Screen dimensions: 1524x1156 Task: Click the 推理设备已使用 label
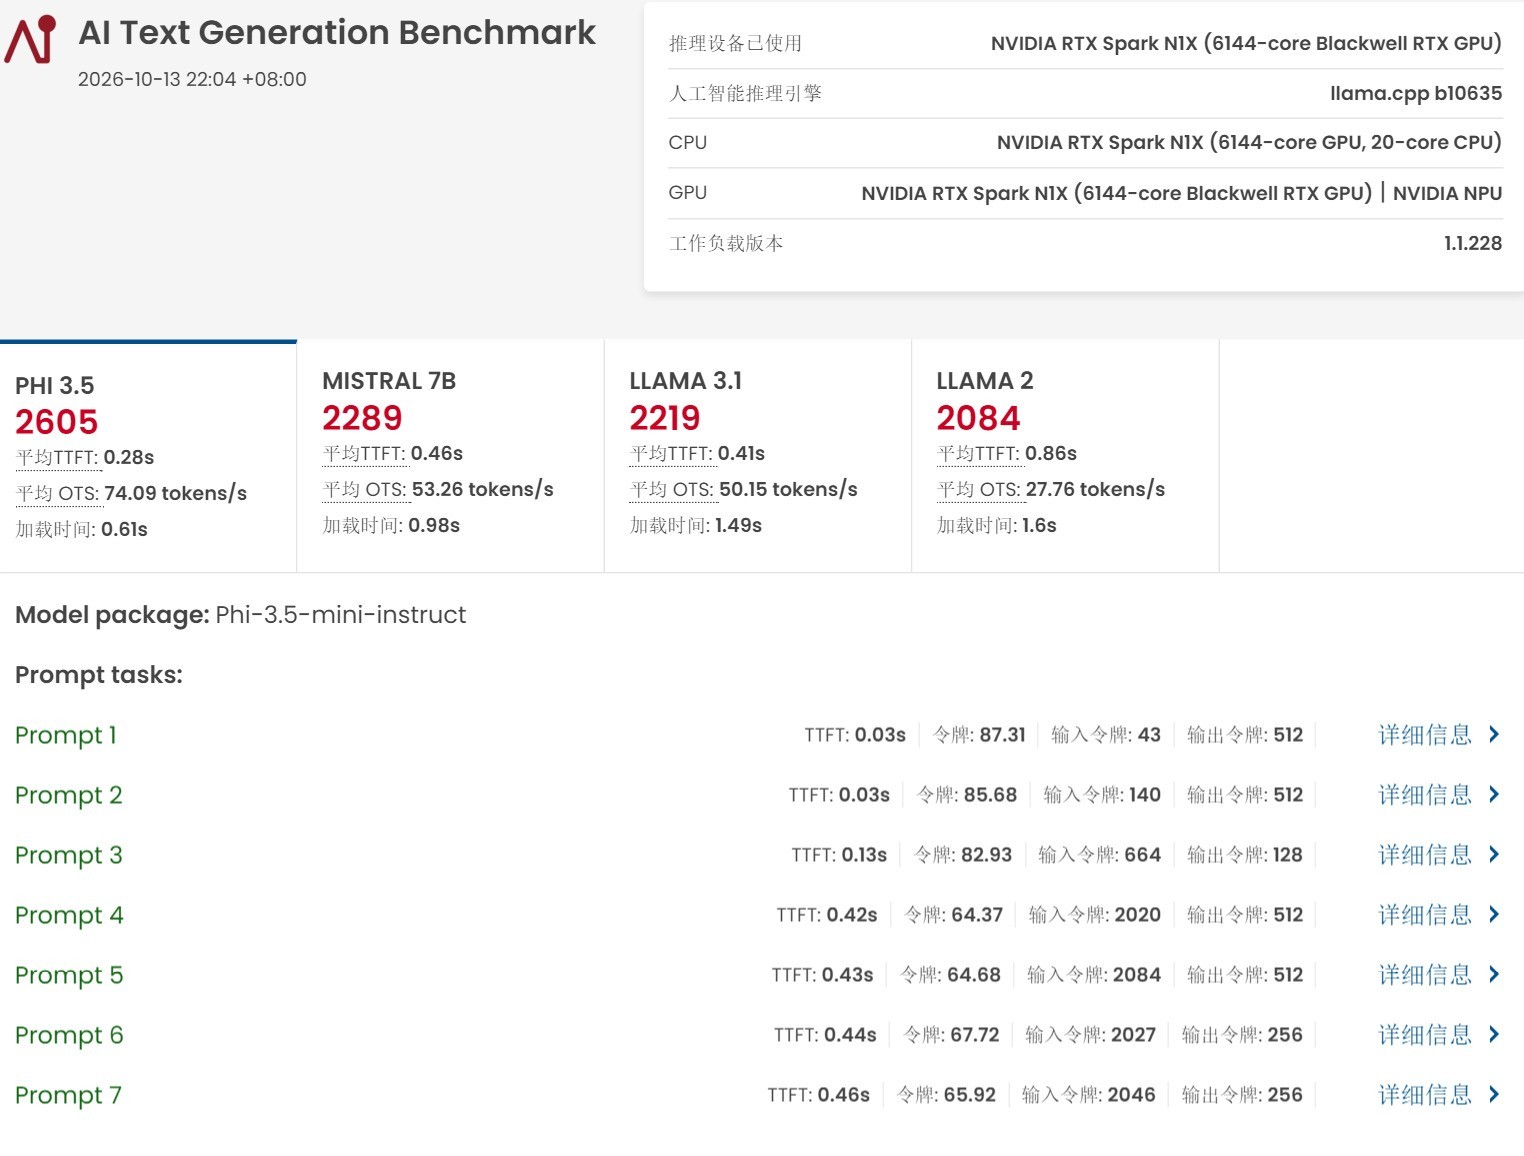[x=735, y=43]
